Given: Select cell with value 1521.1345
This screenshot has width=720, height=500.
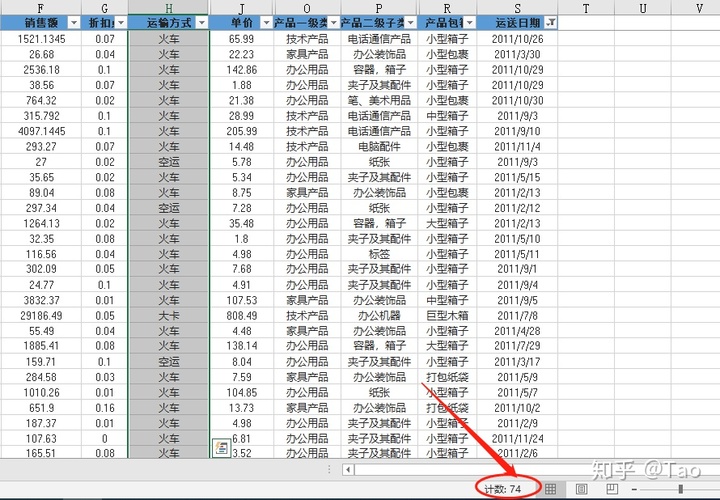Looking at the screenshot, I should [41, 39].
